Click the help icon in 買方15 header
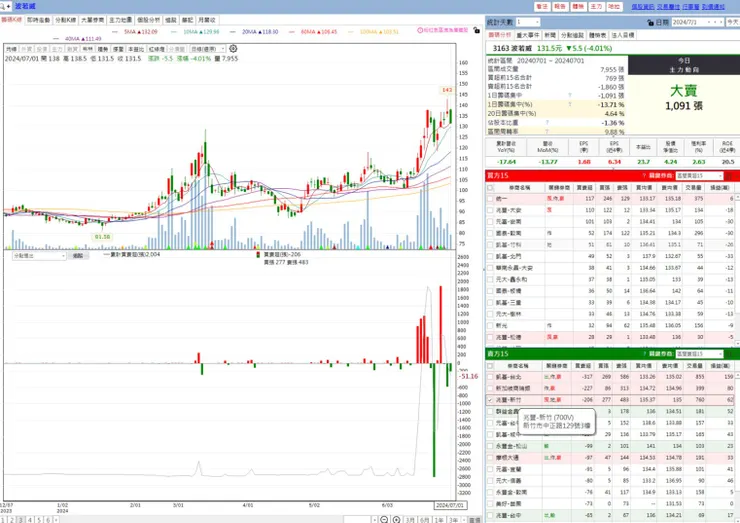740x523 pixels. coord(644,176)
